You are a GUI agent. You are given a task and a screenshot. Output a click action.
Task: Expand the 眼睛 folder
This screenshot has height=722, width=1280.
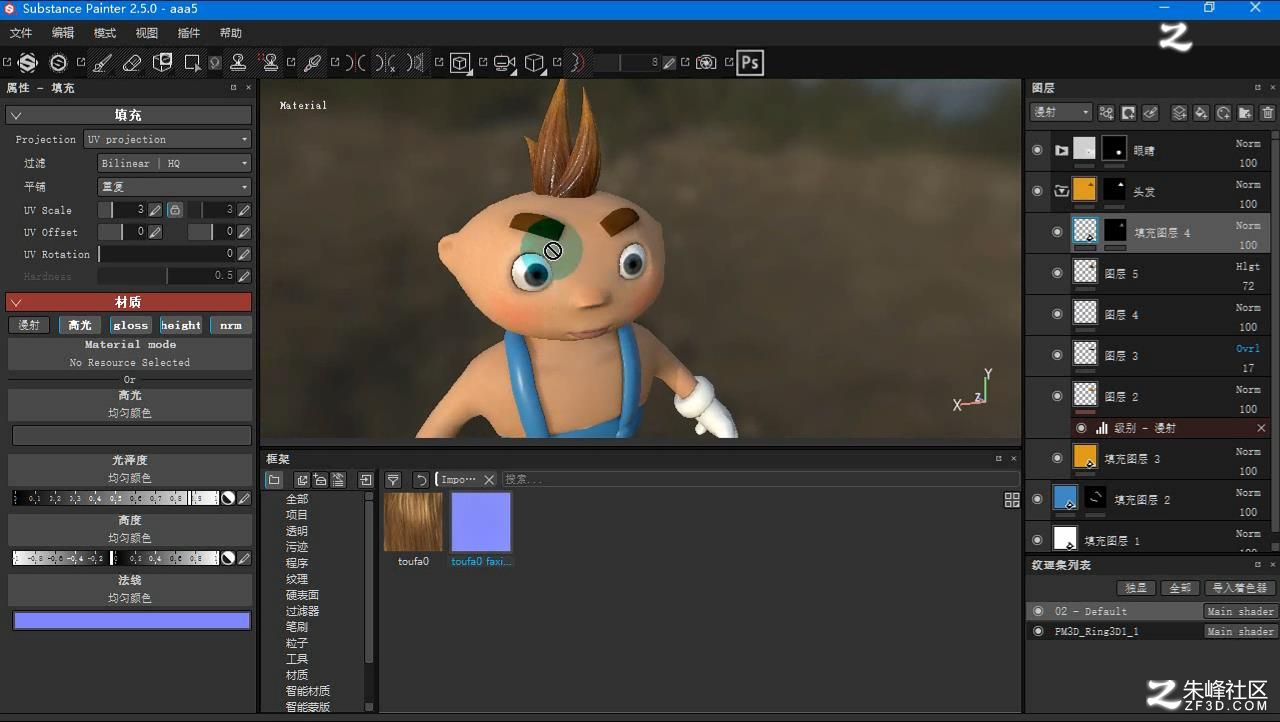click(x=1061, y=150)
